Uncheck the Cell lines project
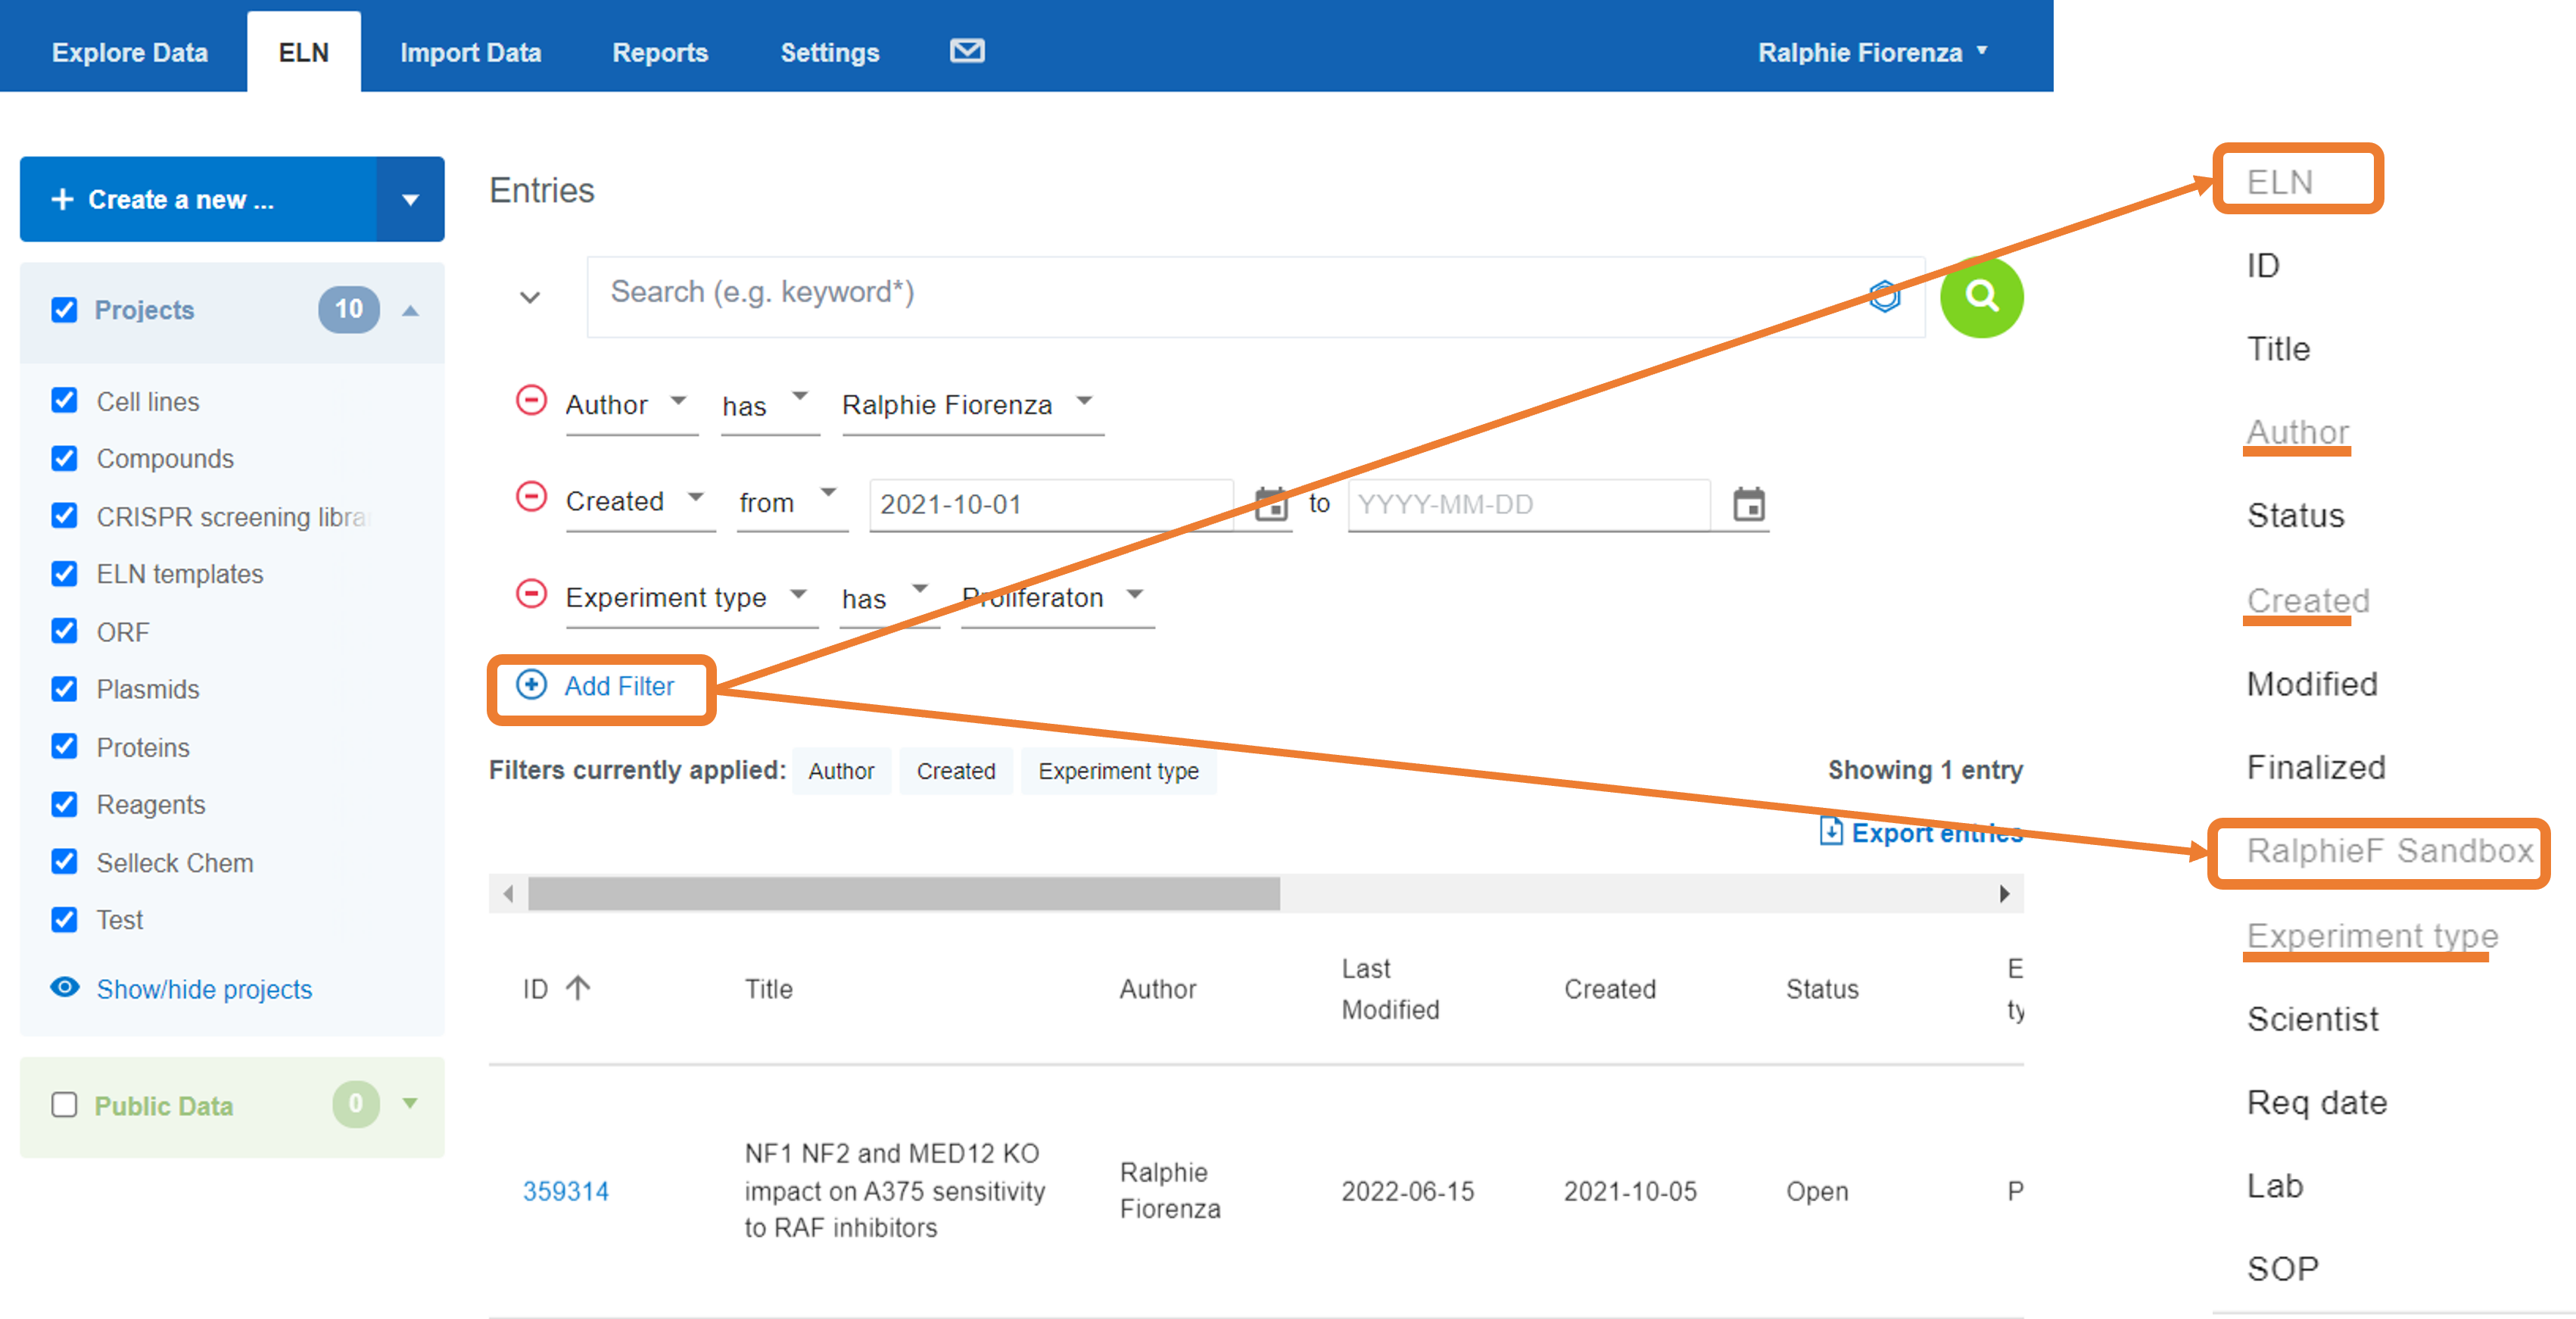The image size is (2576, 1319). (64, 401)
